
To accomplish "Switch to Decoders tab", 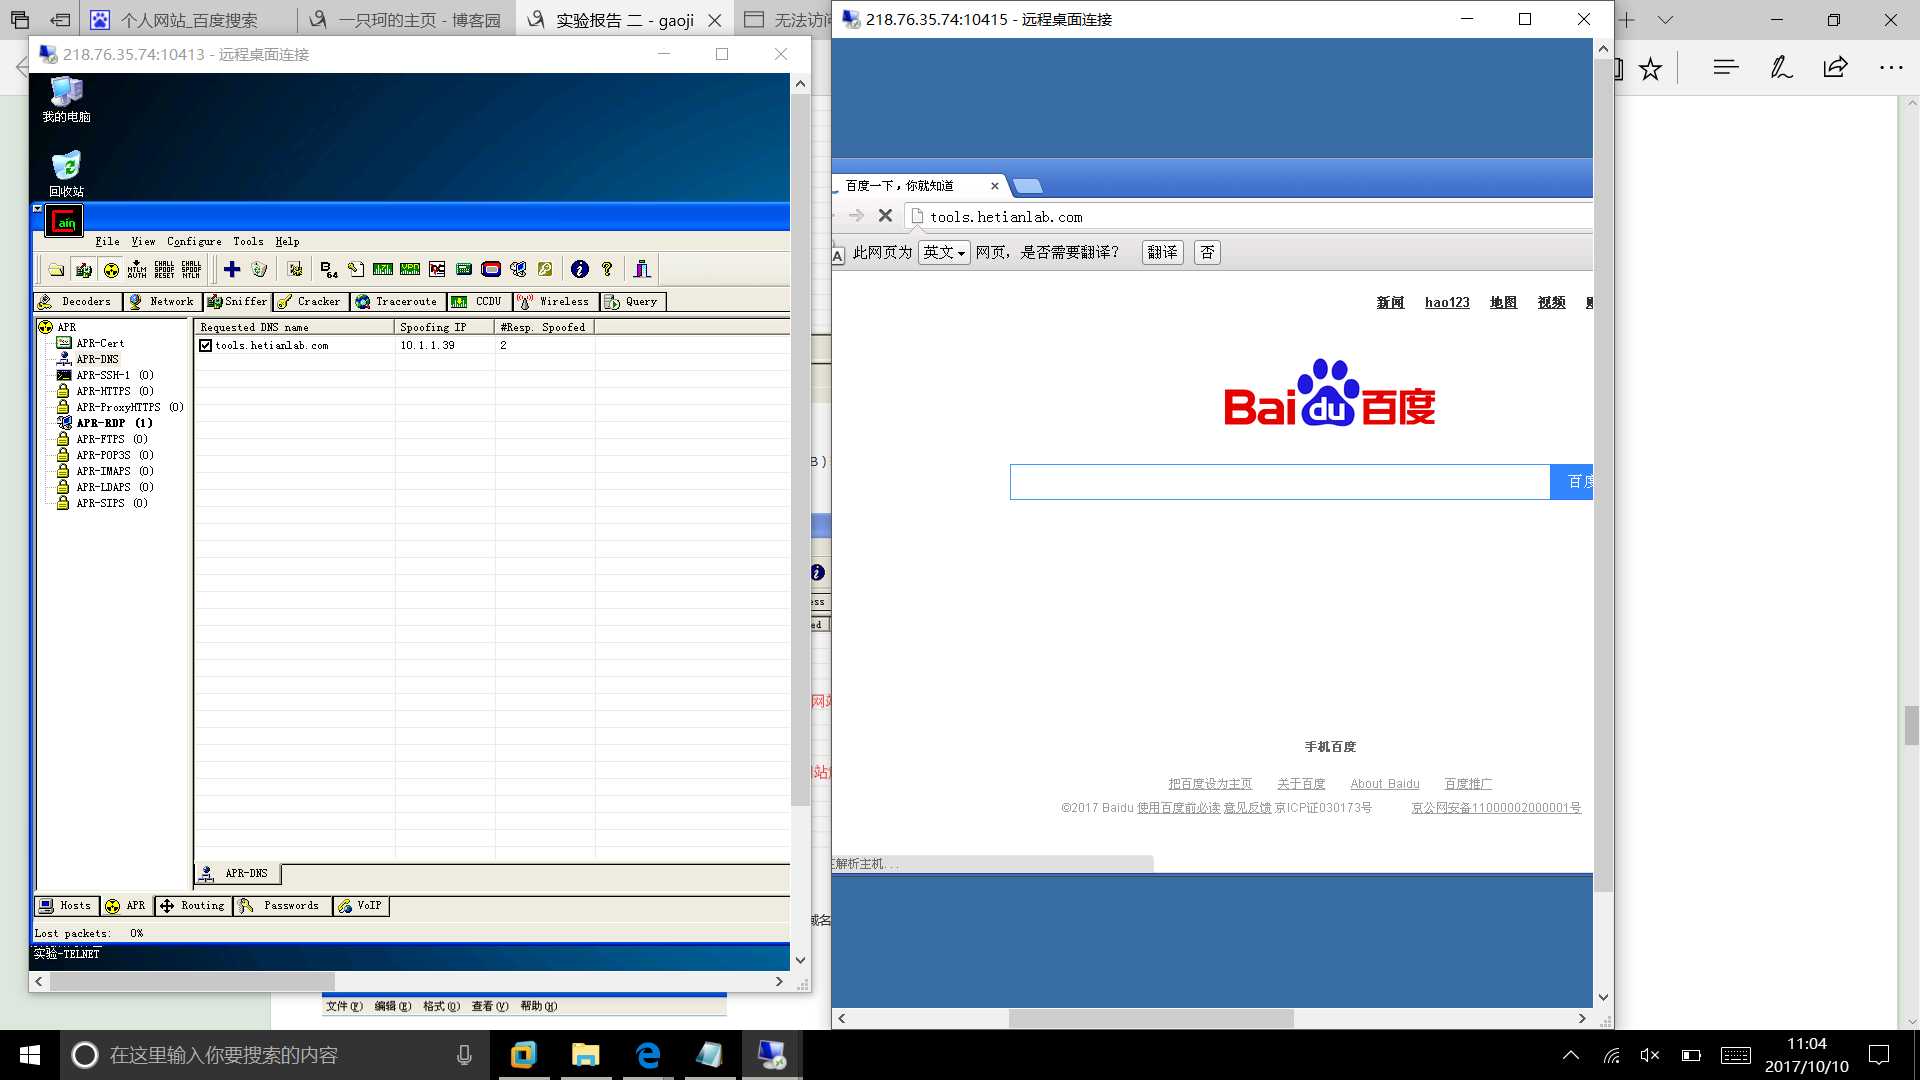I will tap(77, 301).
